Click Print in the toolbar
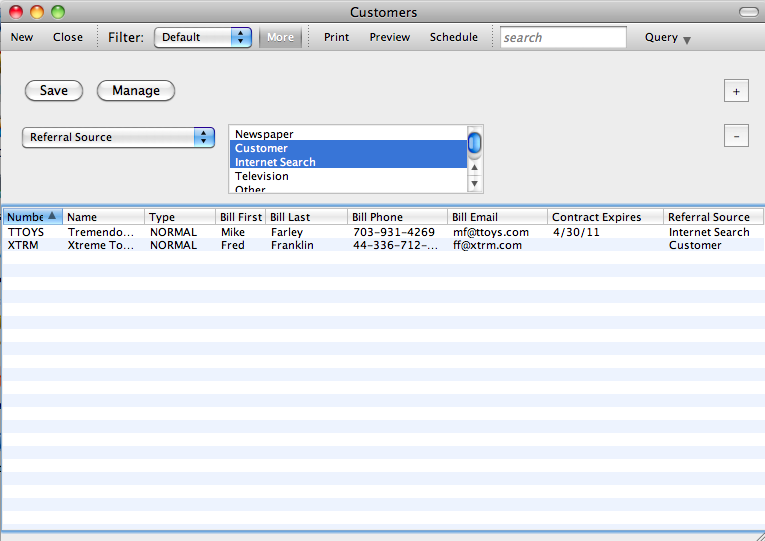The width and height of the screenshot is (765, 541). (336, 37)
